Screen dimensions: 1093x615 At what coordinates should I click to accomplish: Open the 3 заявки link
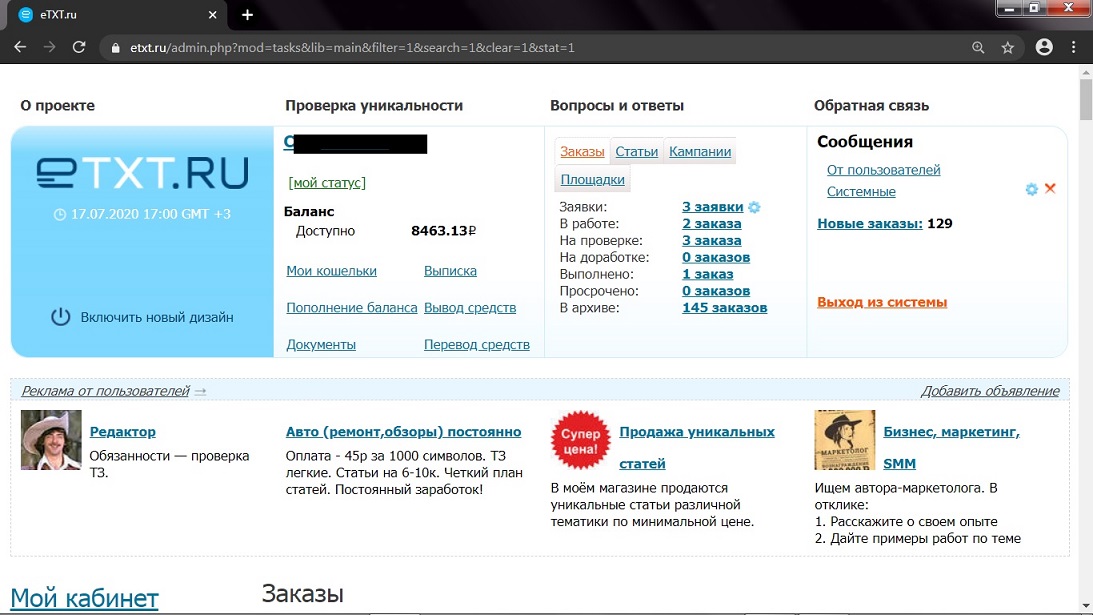(712, 206)
